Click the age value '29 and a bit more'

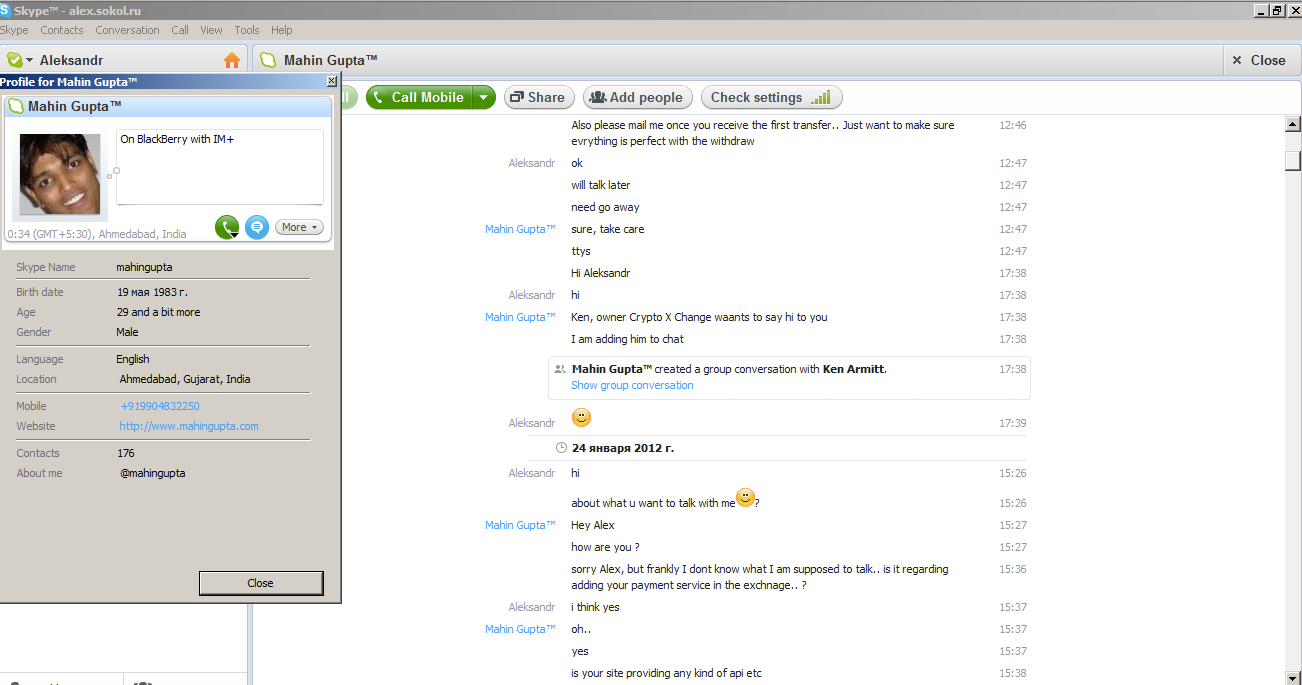tap(158, 312)
